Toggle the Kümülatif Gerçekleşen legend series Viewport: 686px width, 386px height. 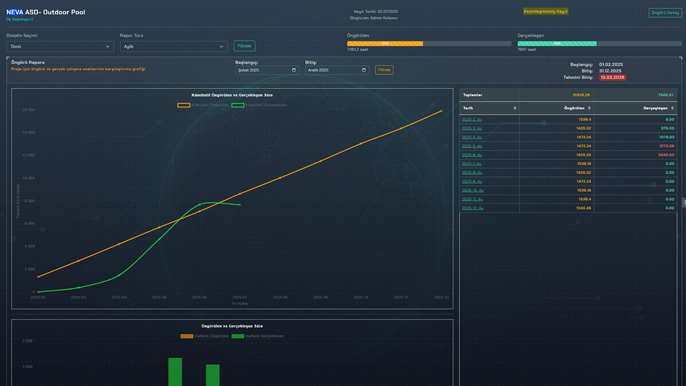pyautogui.click(x=259, y=105)
